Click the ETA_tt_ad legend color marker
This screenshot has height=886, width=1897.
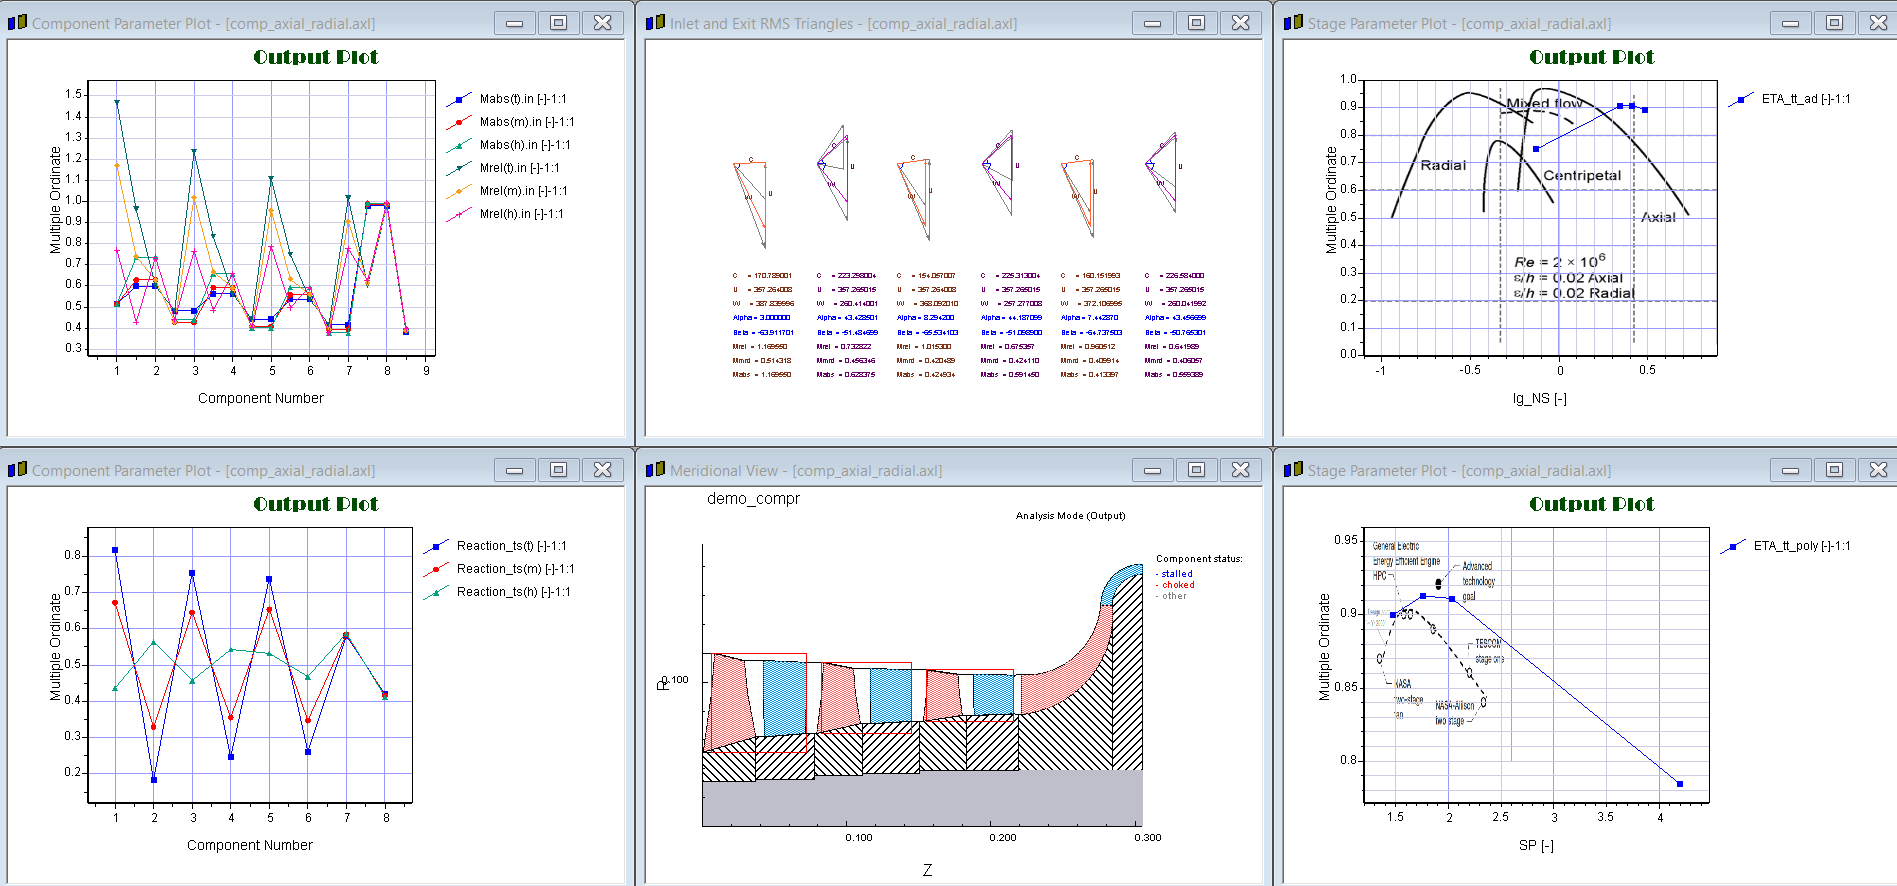(x=1741, y=99)
